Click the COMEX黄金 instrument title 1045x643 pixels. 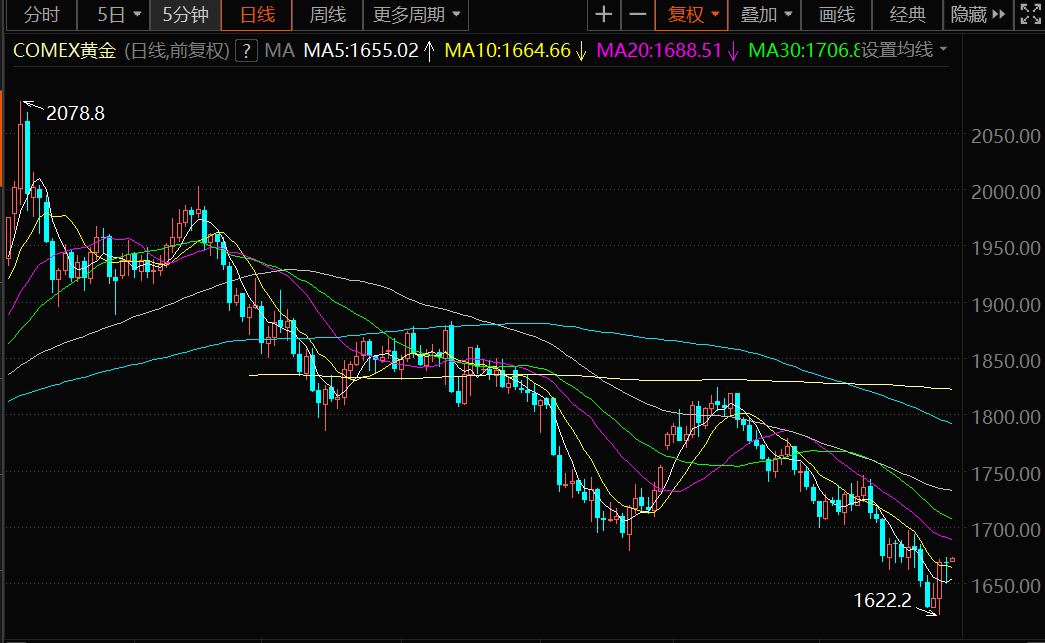tap(66, 51)
